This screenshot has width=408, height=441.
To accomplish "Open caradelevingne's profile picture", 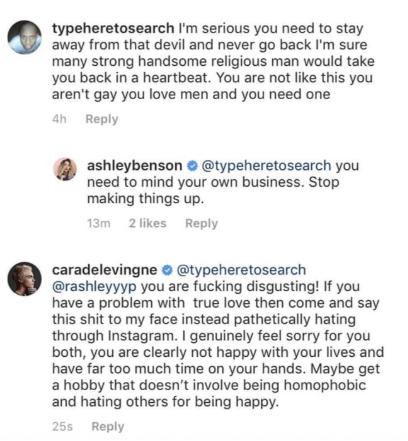I will pos(25,279).
